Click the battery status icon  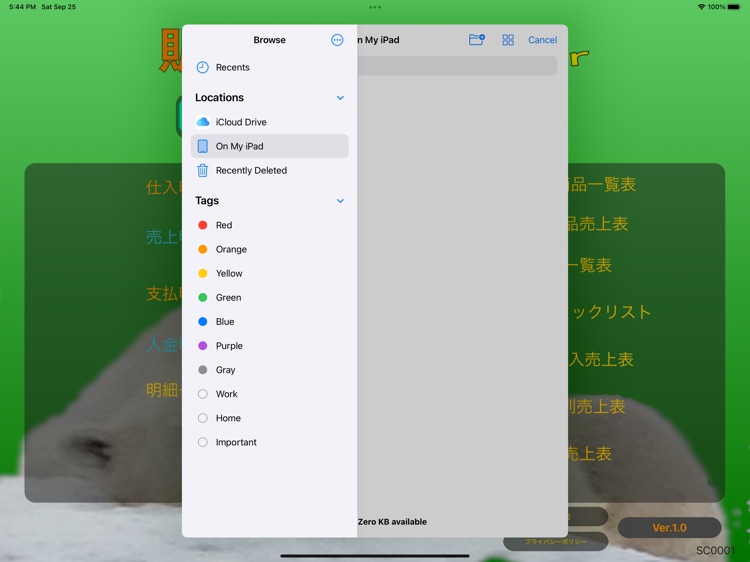[x=735, y=7]
